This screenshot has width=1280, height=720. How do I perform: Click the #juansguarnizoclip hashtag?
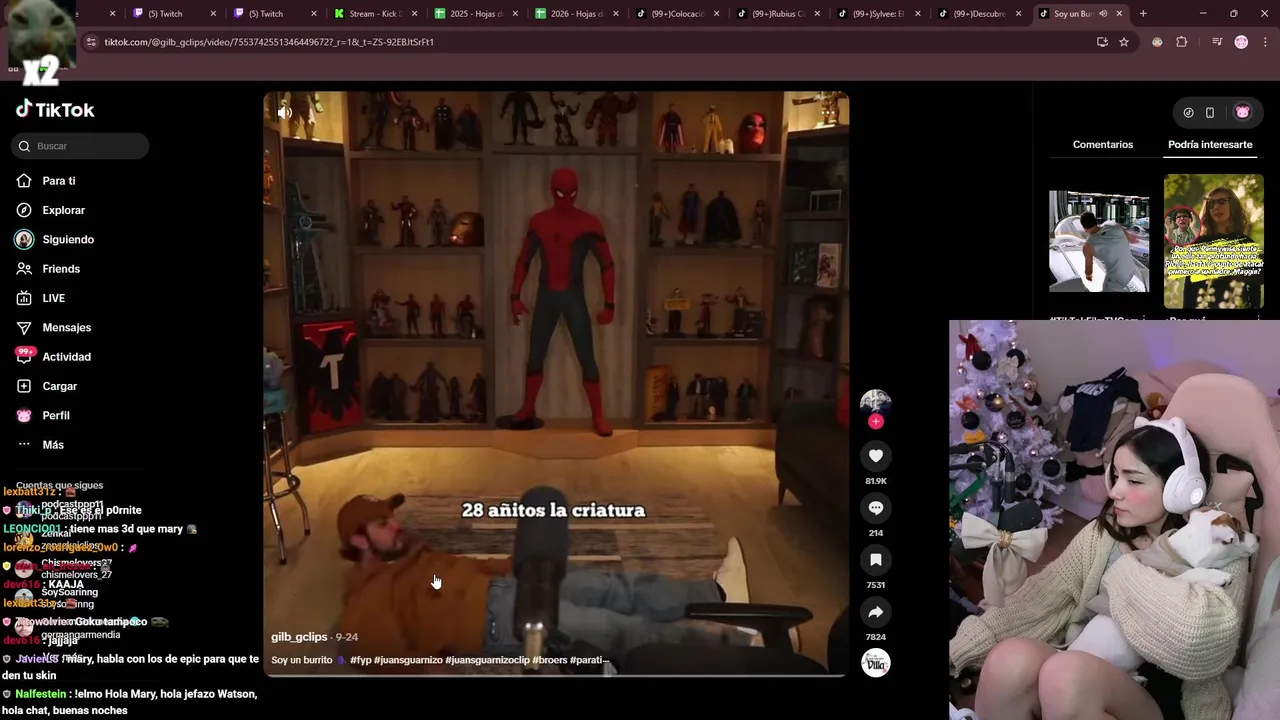[x=487, y=660]
